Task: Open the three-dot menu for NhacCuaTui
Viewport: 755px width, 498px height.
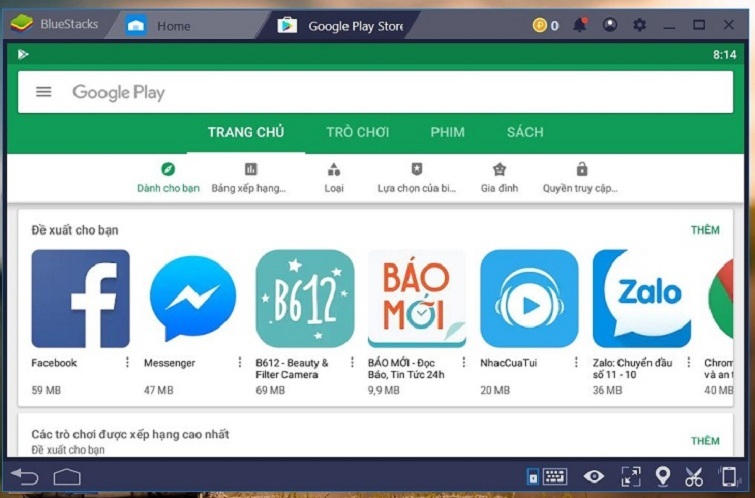Action: [576, 363]
